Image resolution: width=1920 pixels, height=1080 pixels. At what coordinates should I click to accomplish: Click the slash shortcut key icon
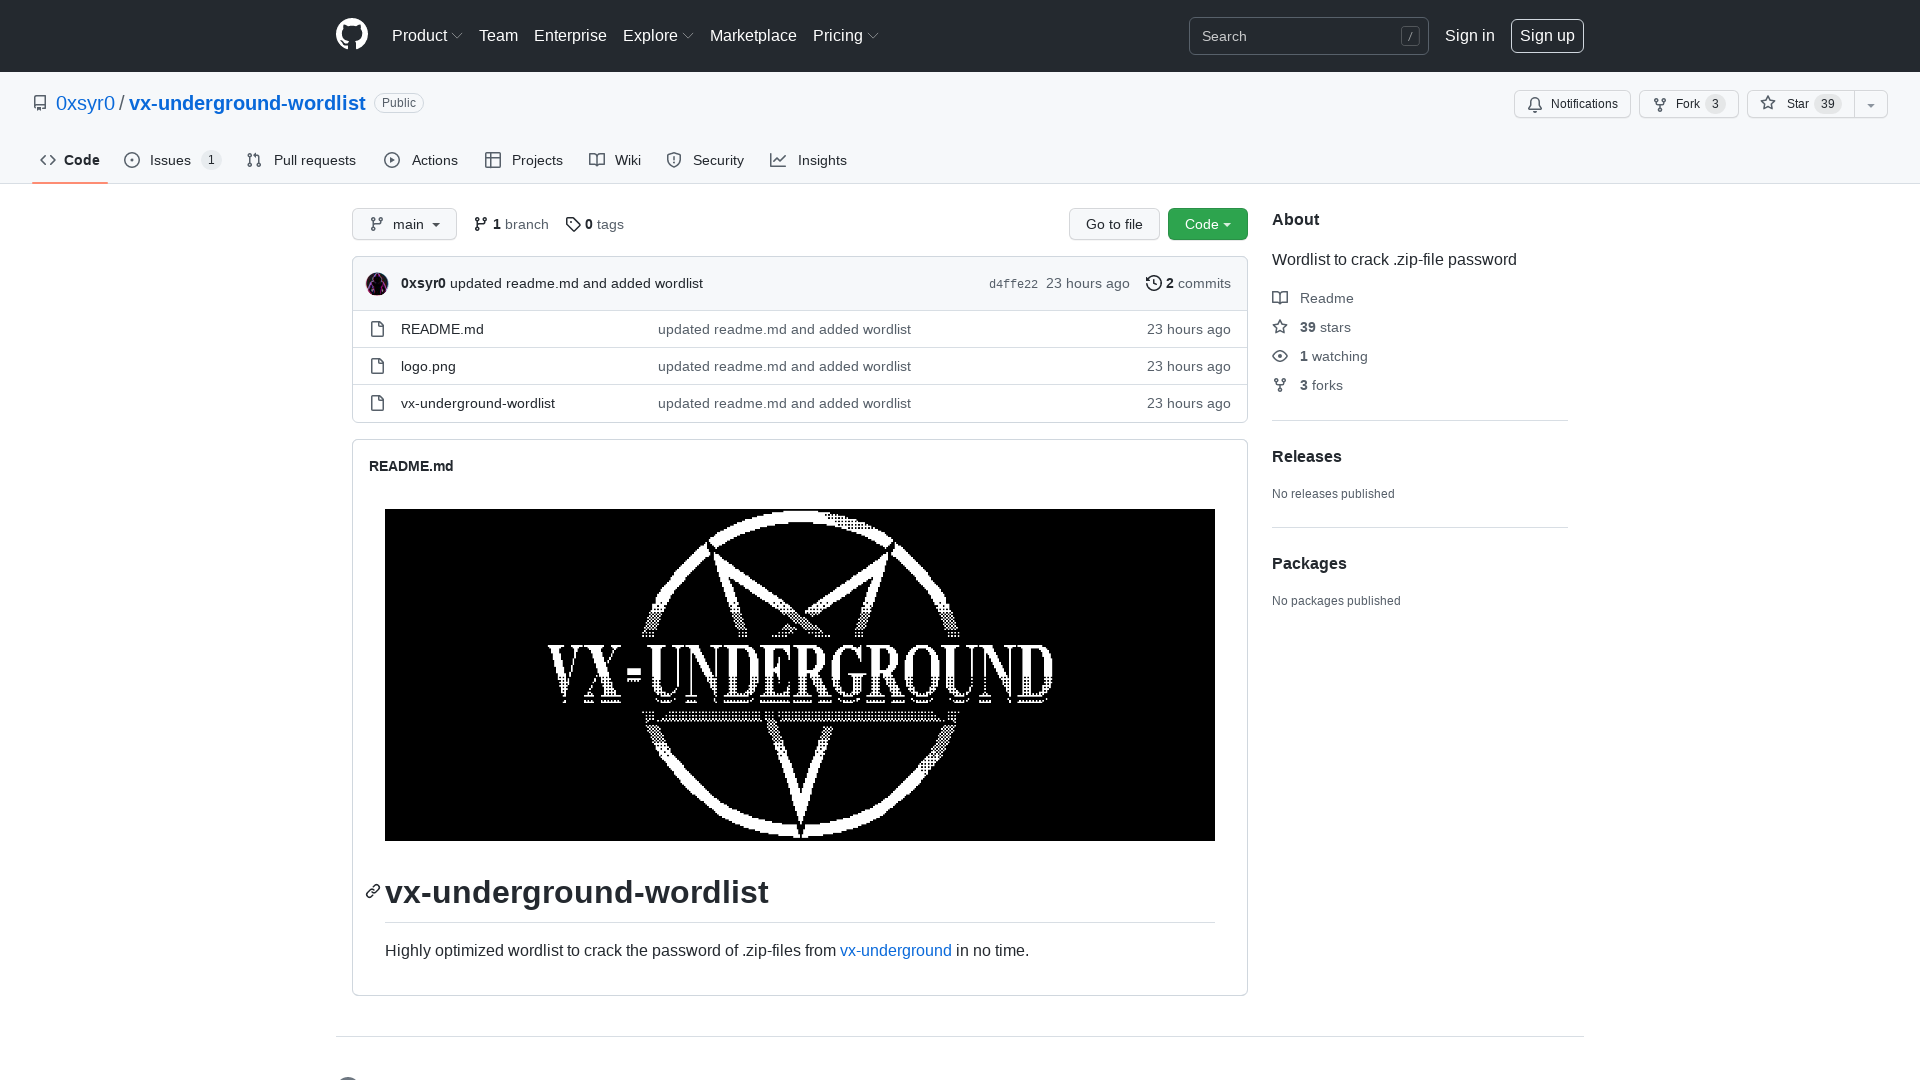pyautogui.click(x=1410, y=36)
